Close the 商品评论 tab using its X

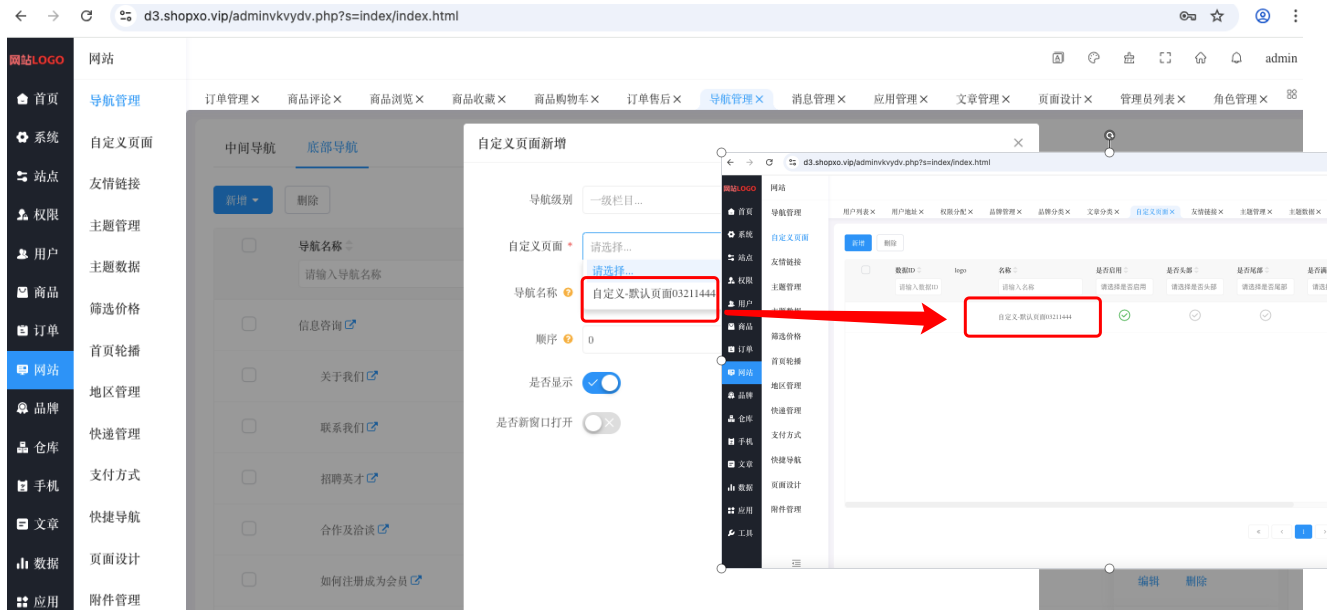click(337, 99)
